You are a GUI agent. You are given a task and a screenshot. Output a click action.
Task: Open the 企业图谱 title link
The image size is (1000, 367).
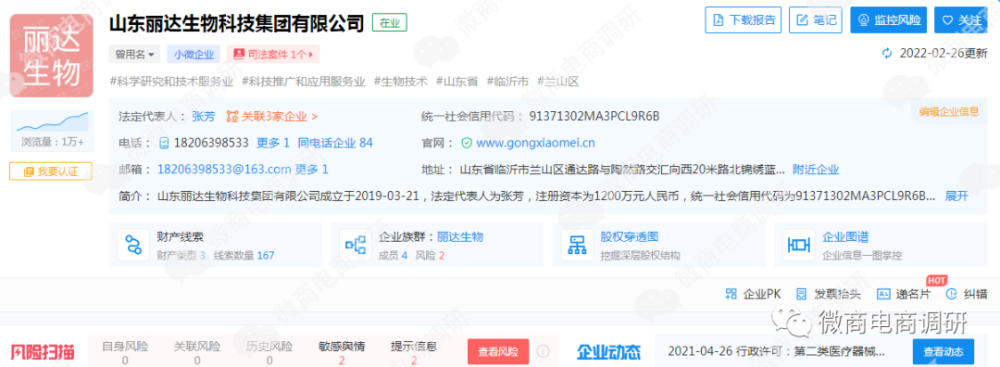845,237
